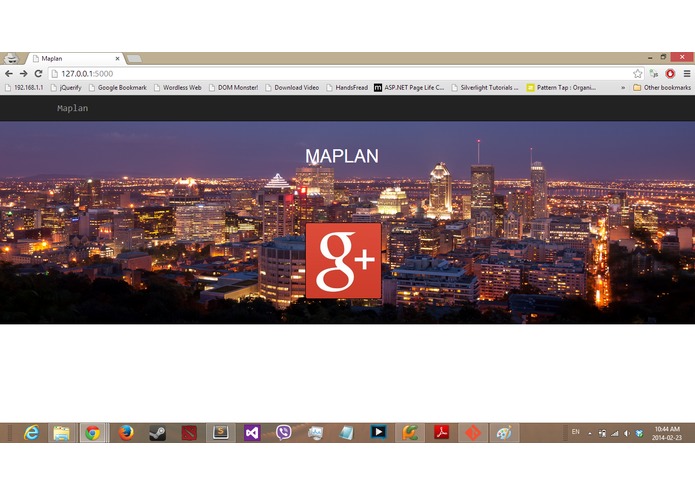The width and height of the screenshot is (695, 494).
Task: Expand hidden bookmarks with the » chevron
Action: click(x=623, y=88)
